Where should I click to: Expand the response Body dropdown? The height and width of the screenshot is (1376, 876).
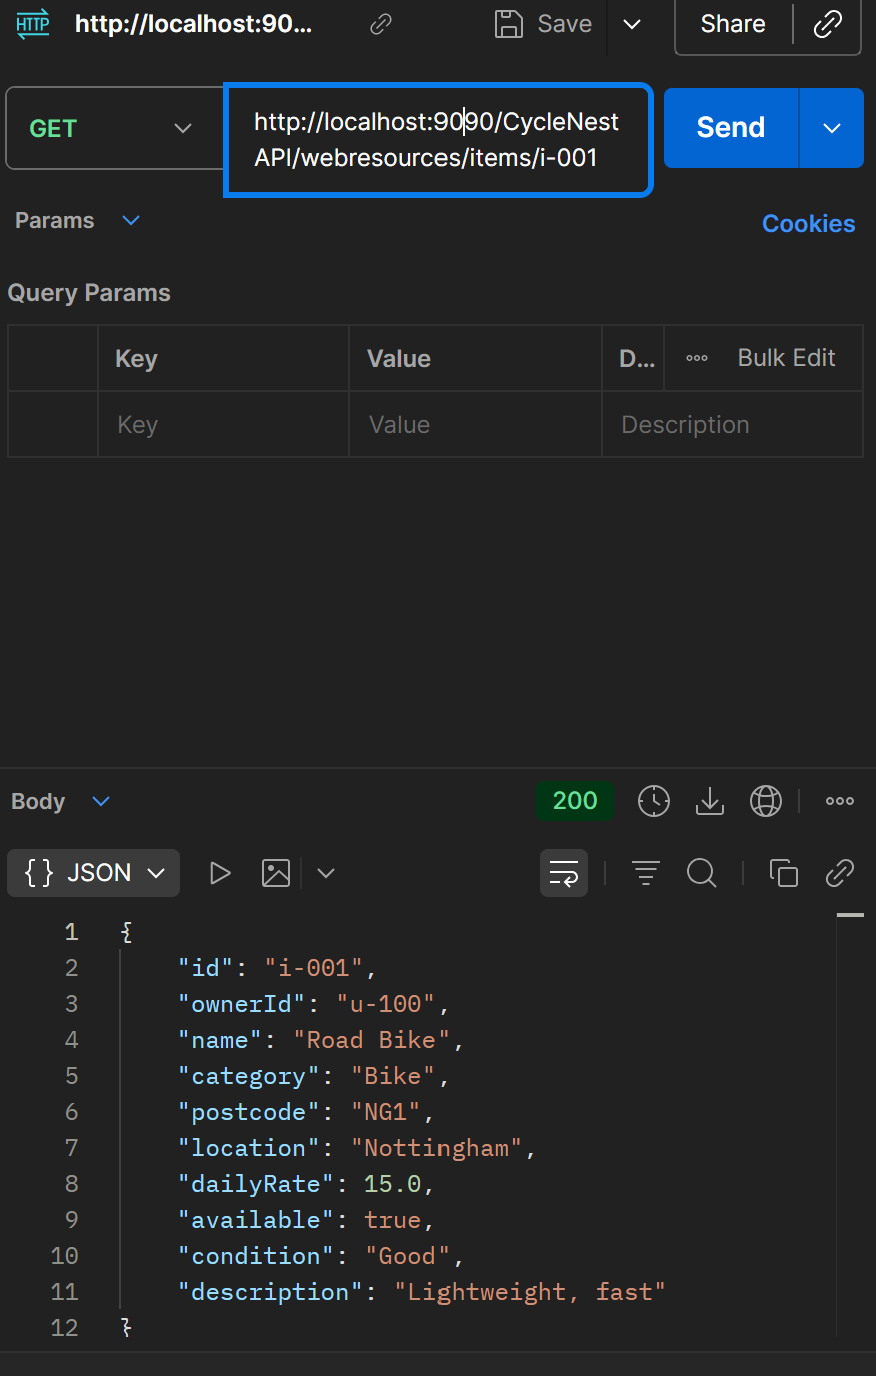click(101, 802)
